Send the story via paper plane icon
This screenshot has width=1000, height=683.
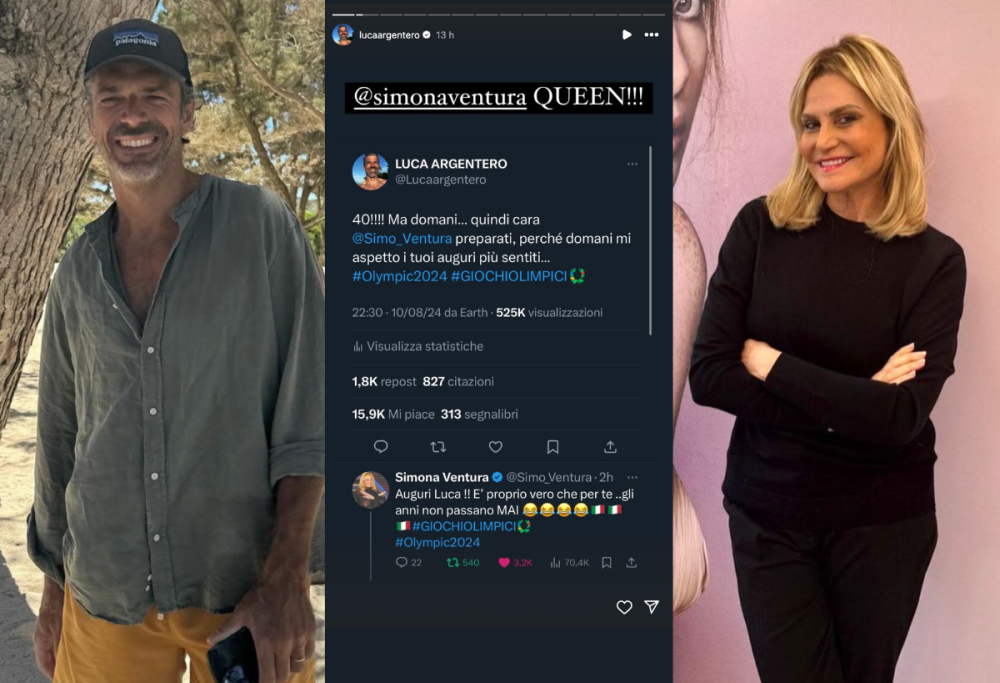click(651, 607)
